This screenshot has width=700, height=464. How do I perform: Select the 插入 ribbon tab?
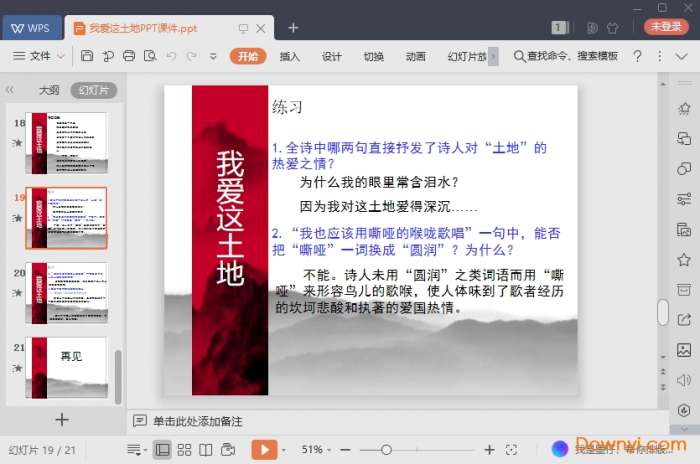coord(290,56)
